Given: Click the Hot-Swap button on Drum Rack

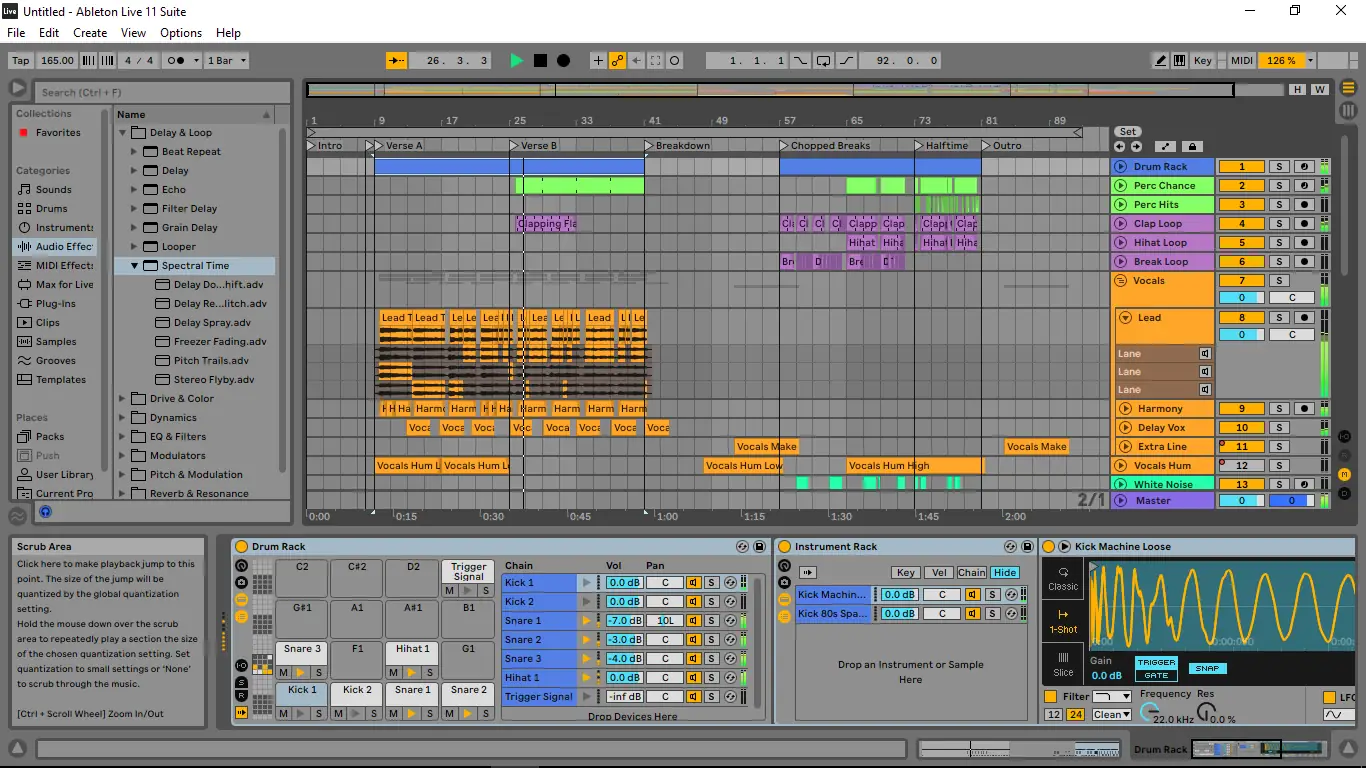Looking at the screenshot, I should click(743, 547).
